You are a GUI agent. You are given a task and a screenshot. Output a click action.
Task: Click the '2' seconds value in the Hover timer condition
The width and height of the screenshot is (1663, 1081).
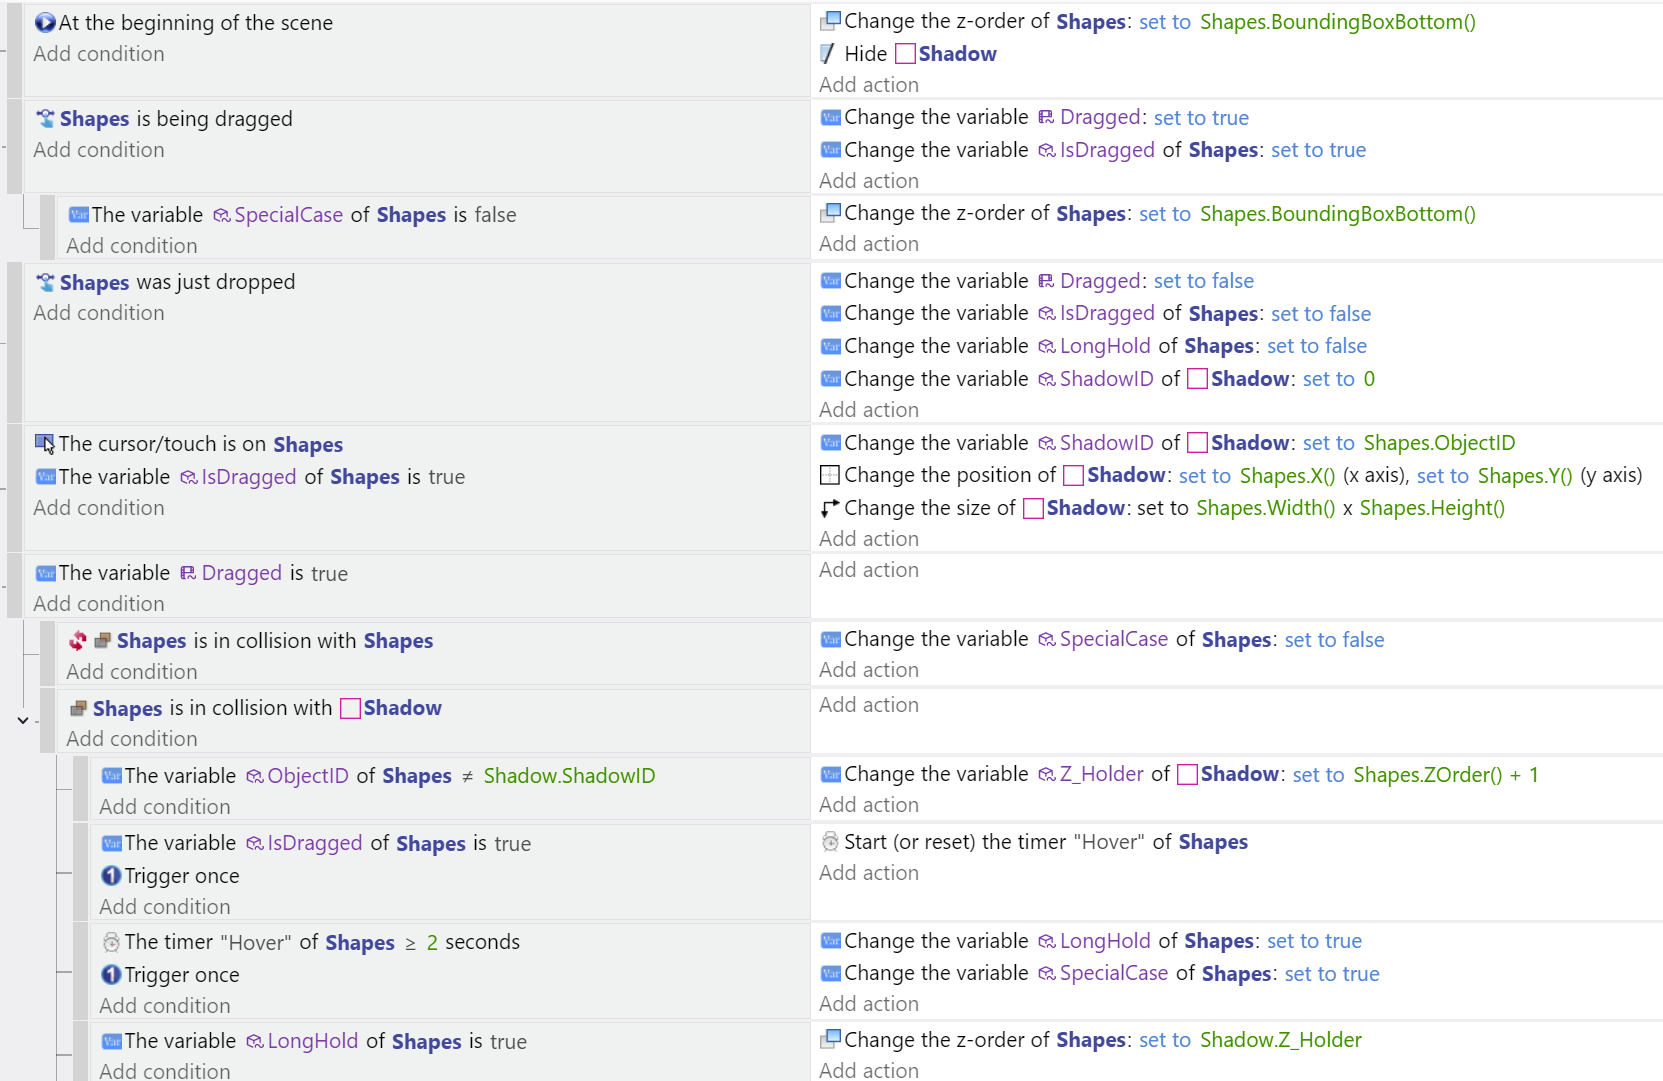coord(432,943)
